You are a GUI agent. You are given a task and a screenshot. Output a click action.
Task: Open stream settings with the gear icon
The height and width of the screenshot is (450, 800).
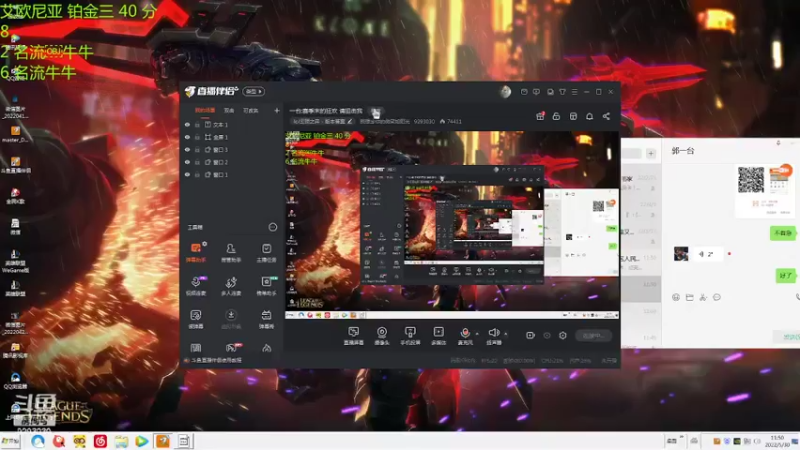coord(563,335)
